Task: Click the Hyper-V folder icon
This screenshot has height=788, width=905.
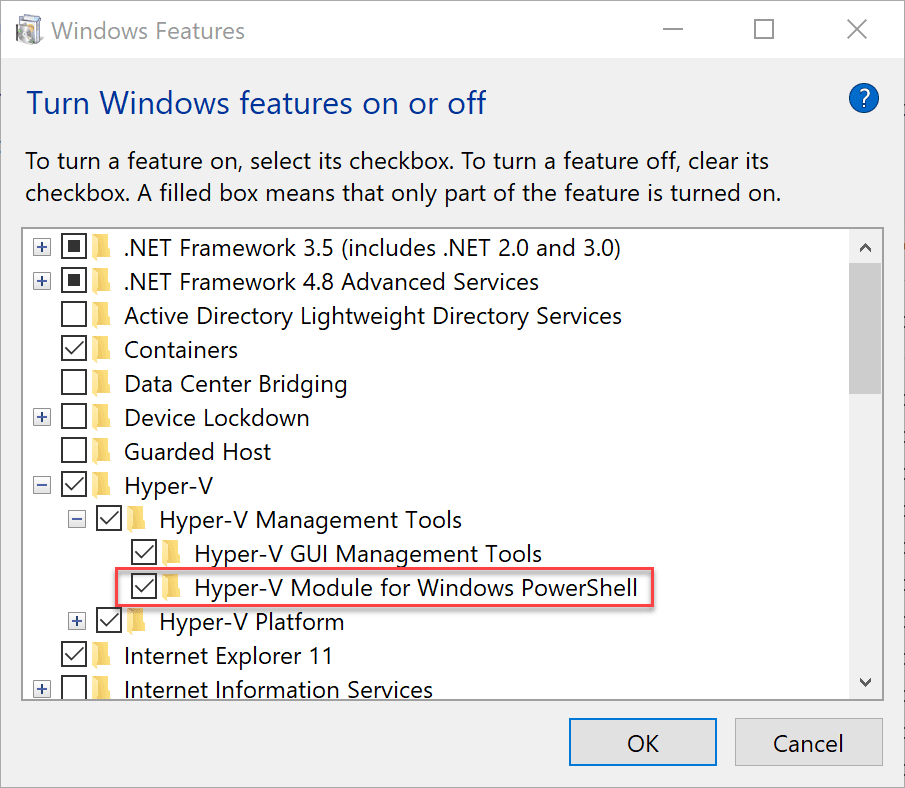Action: tap(101, 485)
